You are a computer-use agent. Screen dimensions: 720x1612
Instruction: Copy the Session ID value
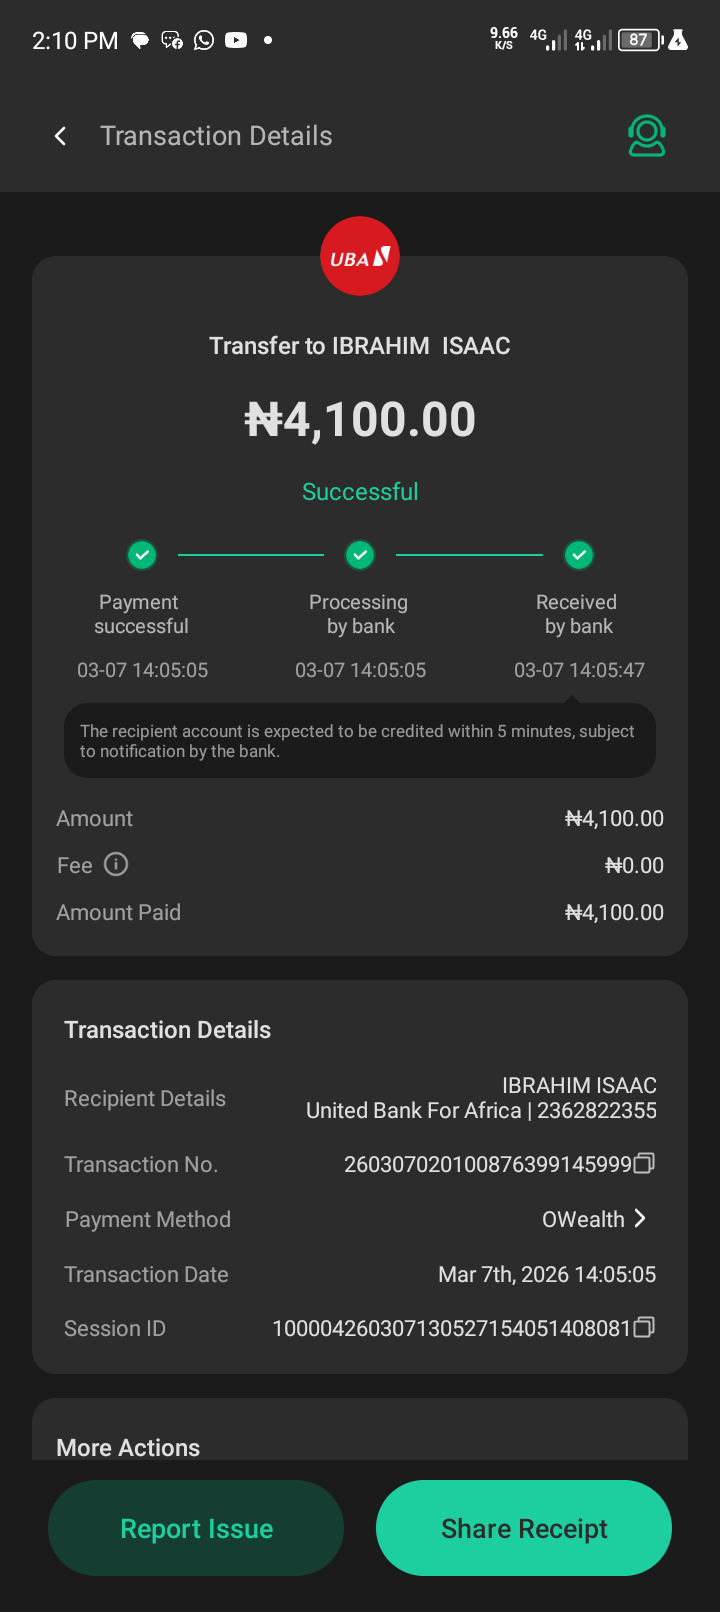(x=645, y=1327)
